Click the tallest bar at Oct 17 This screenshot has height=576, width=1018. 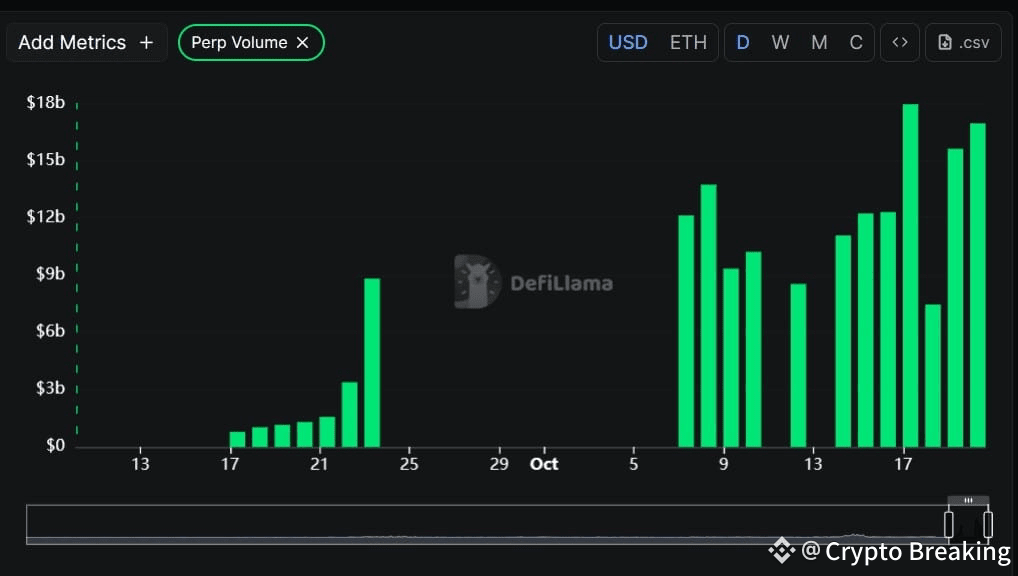click(910, 275)
